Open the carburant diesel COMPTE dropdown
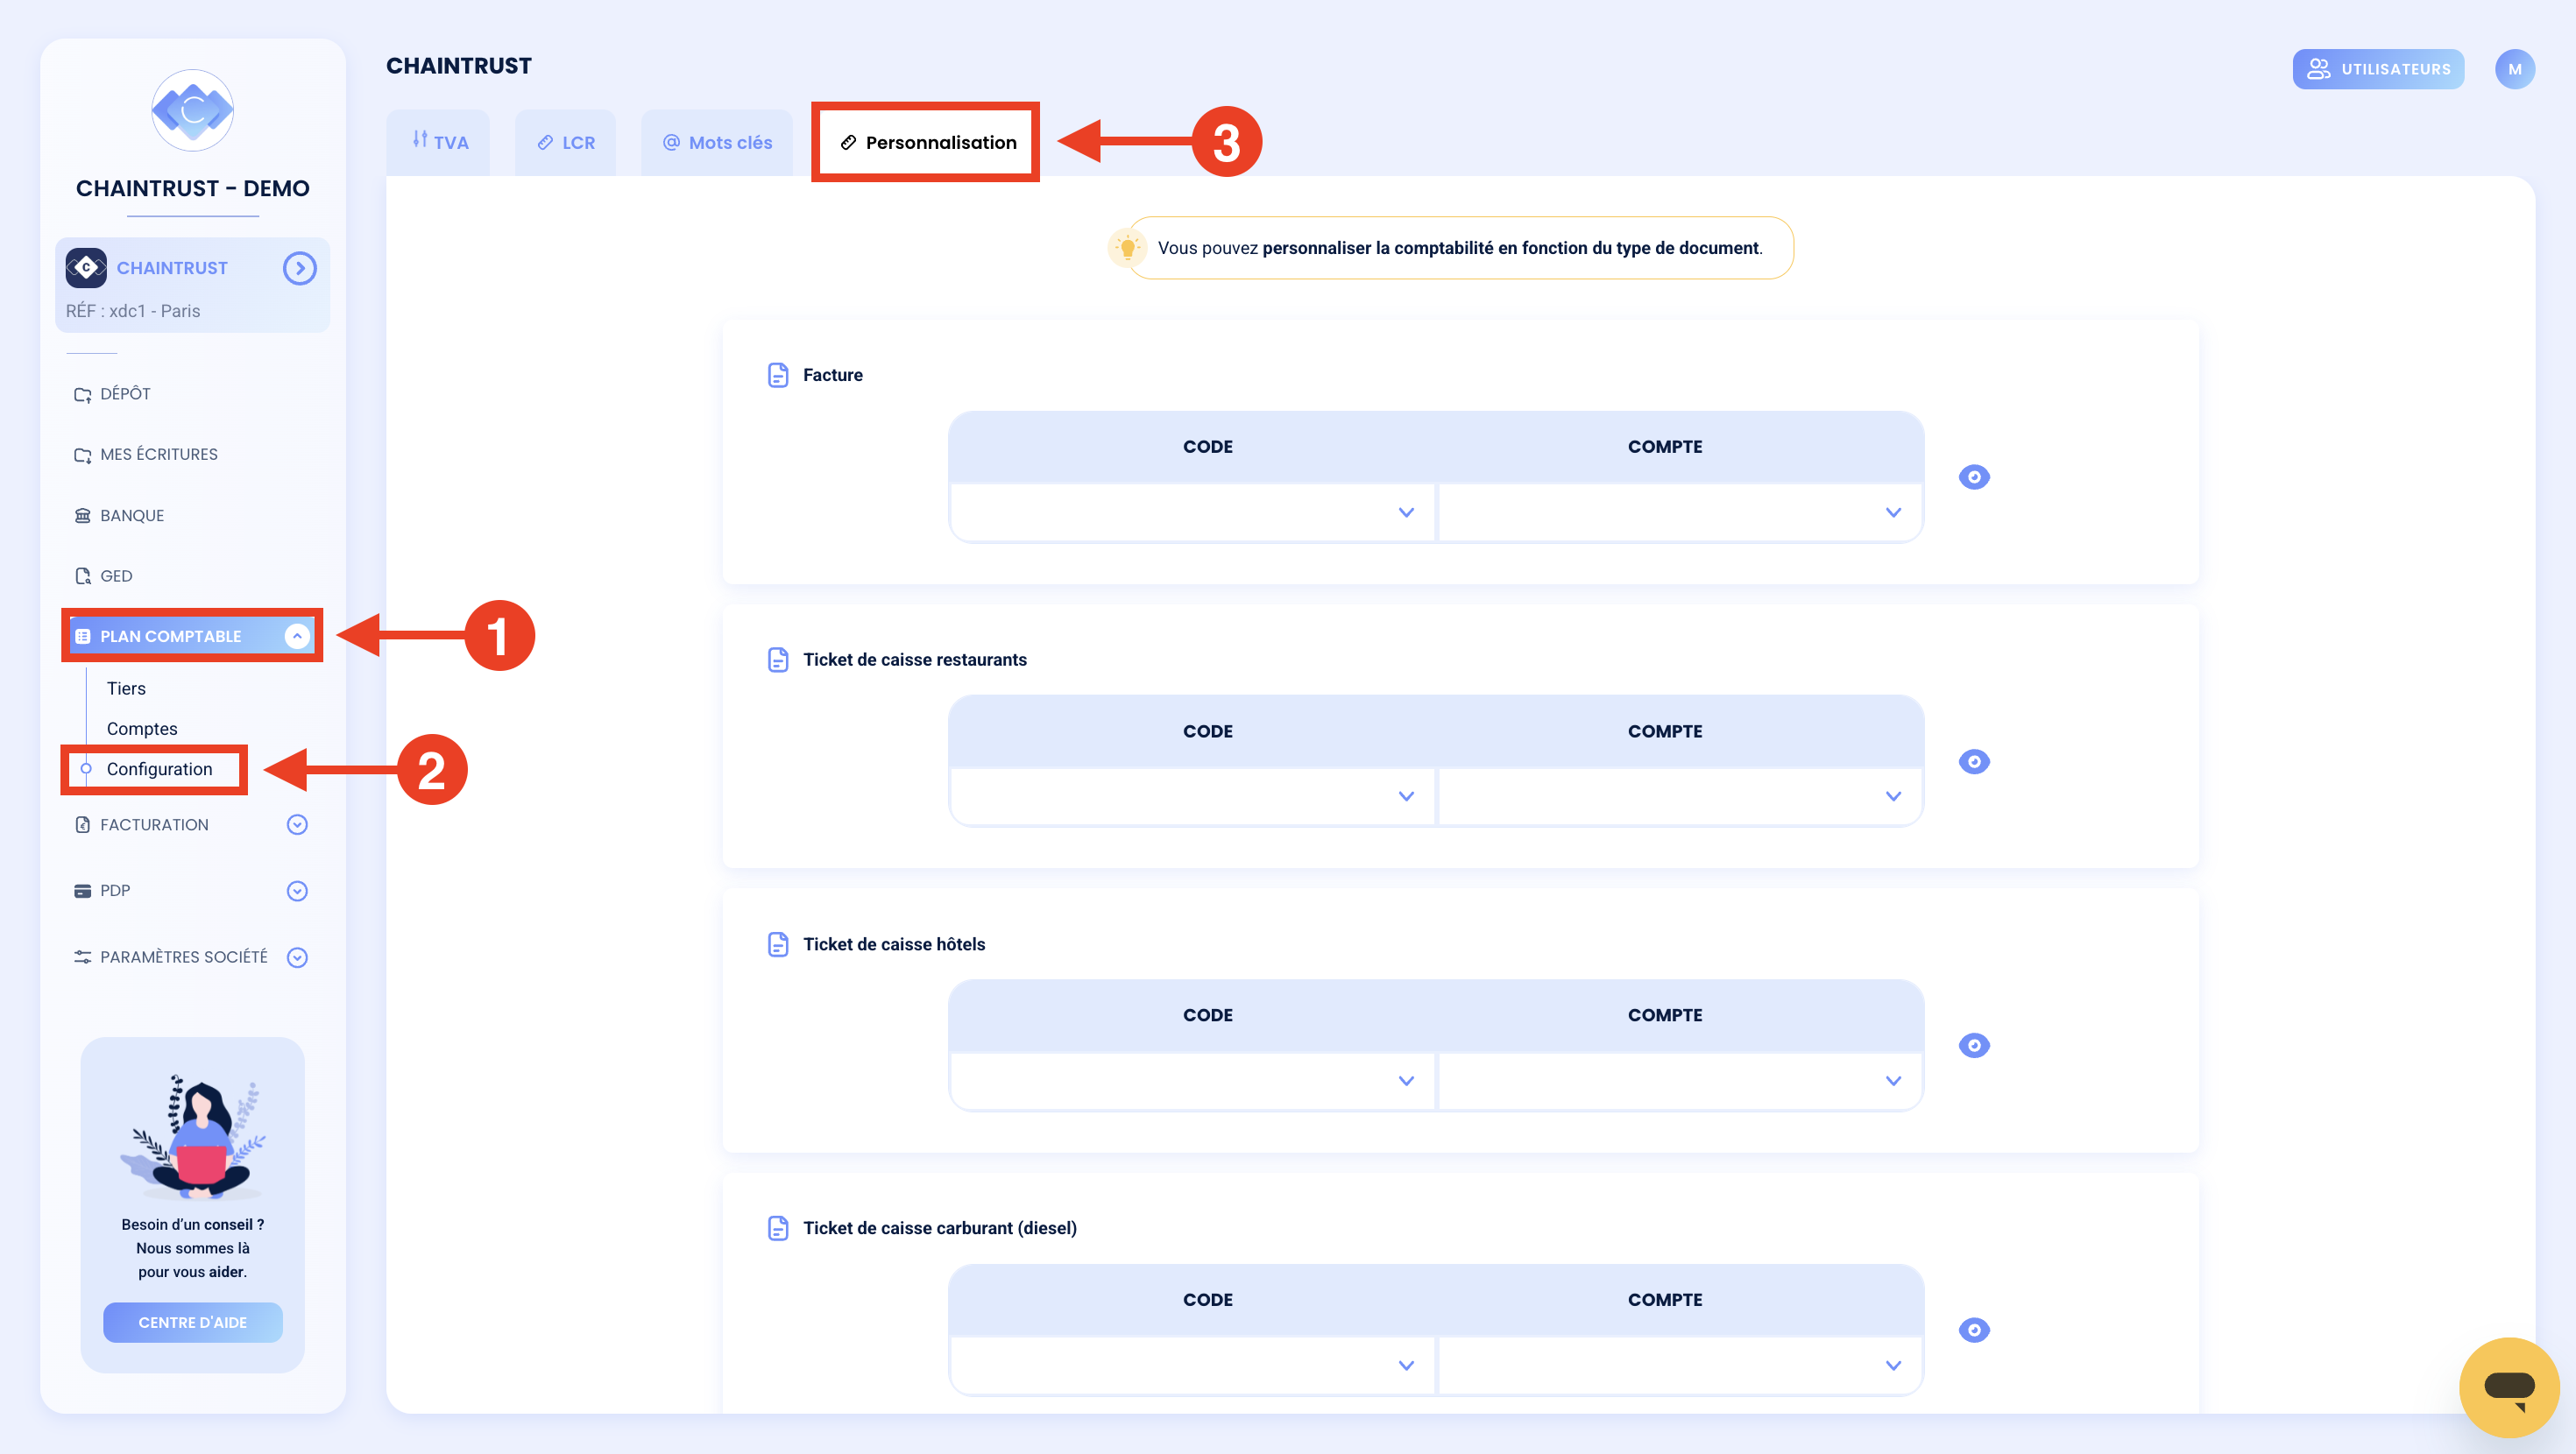This screenshot has width=2576, height=1454. (1679, 1365)
